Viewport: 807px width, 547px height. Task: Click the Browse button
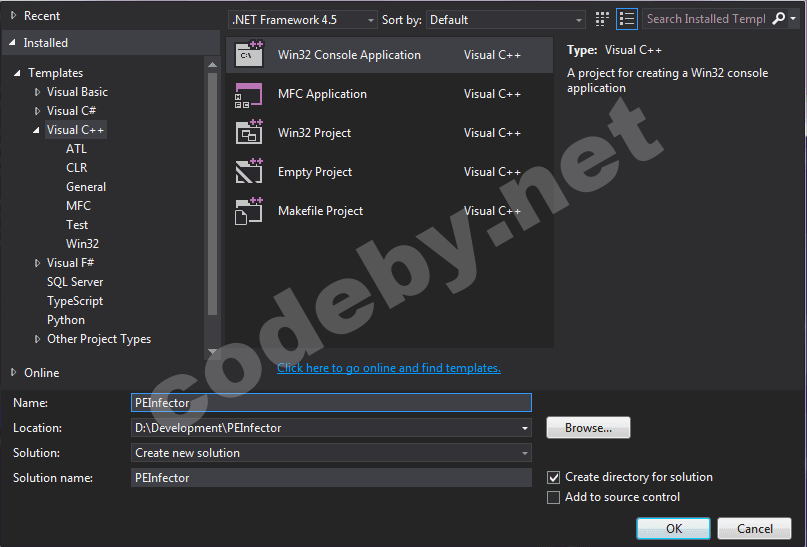pos(588,428)
